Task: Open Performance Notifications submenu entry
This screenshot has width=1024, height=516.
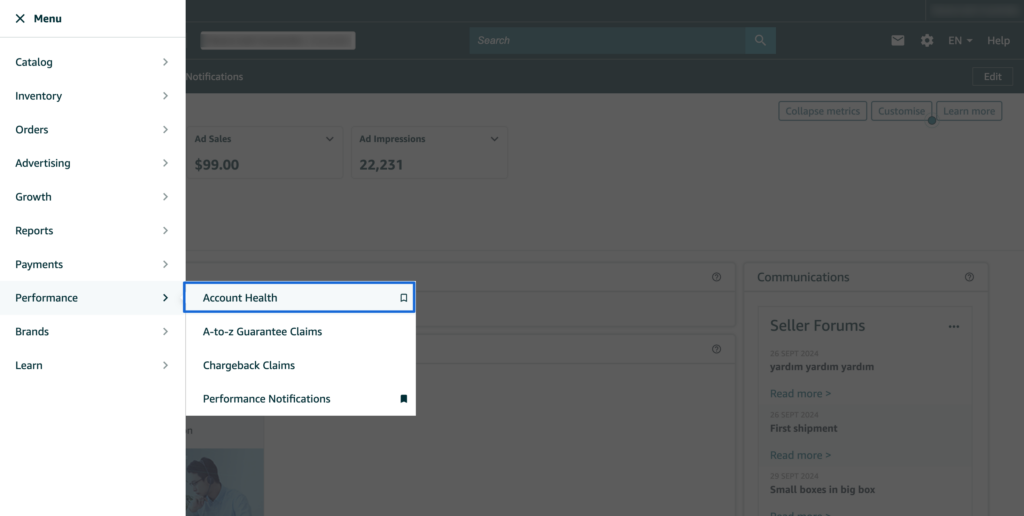Action: (300, 399)
